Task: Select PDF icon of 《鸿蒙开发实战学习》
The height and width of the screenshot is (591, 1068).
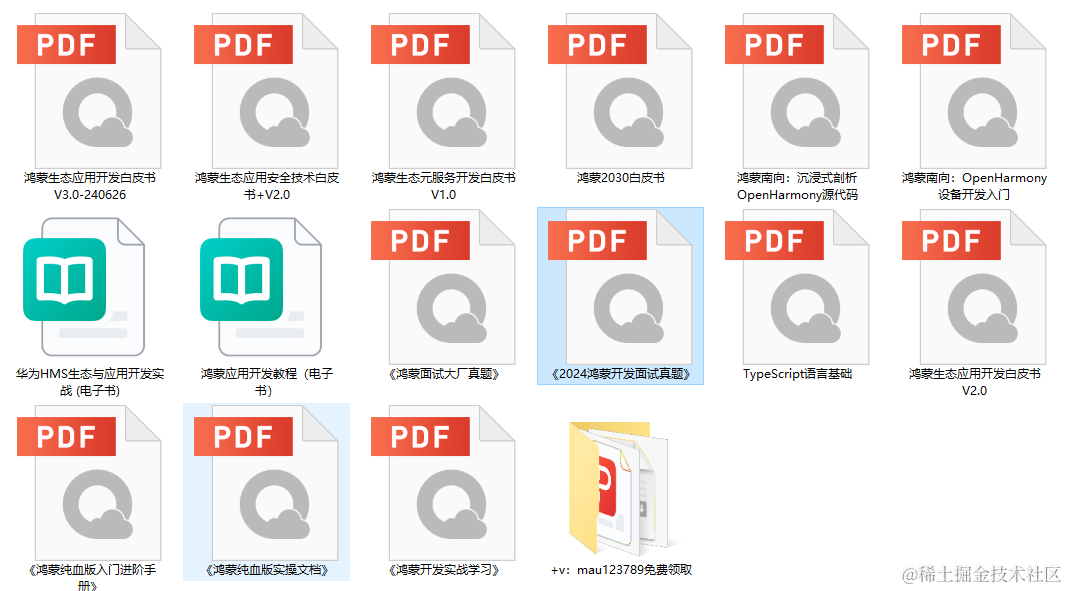Action: point(443,483)
